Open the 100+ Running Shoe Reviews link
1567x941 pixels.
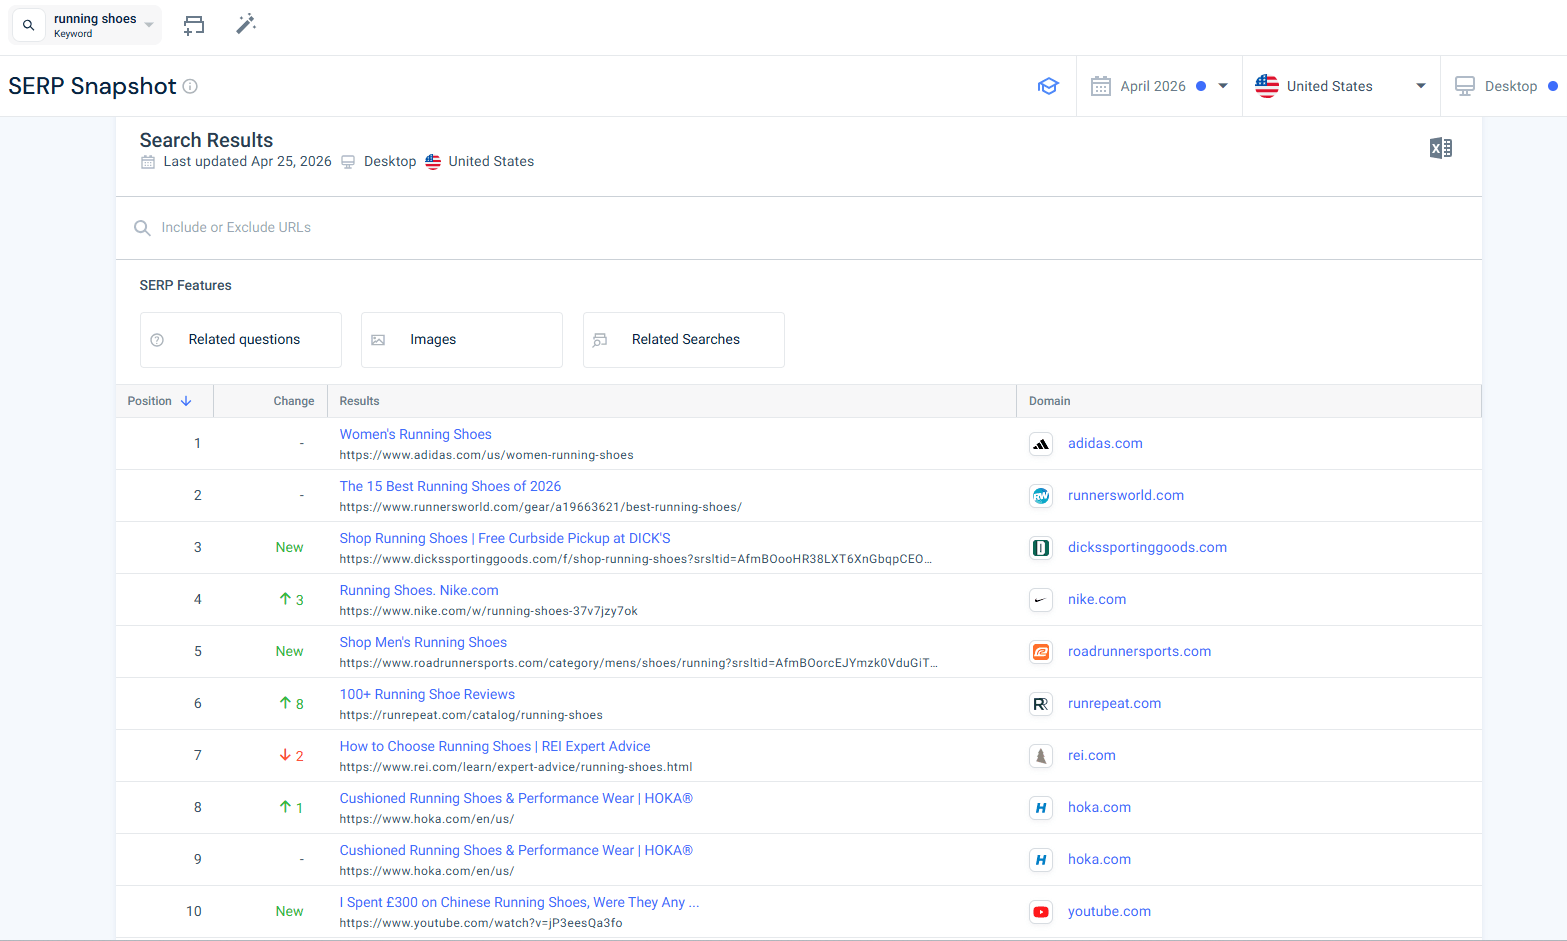[427, 694]
